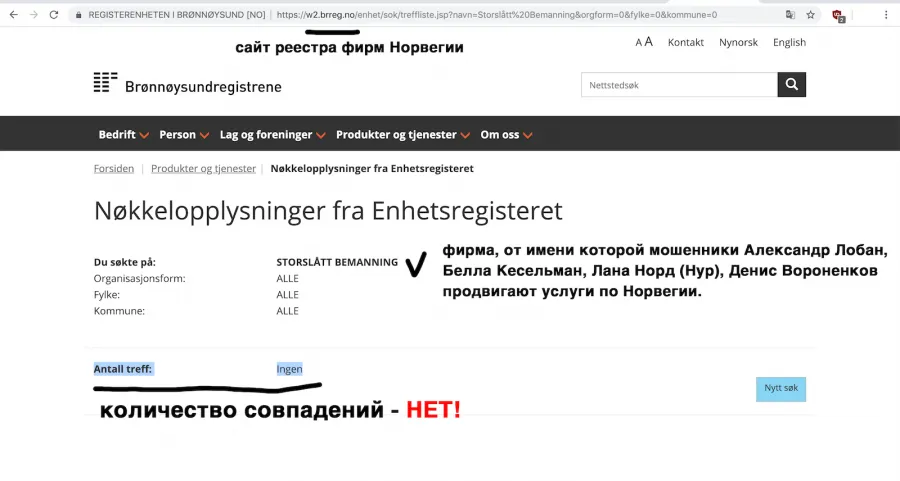
Task: Switch language to Nynorsk
Action: (x=739, y=42)
